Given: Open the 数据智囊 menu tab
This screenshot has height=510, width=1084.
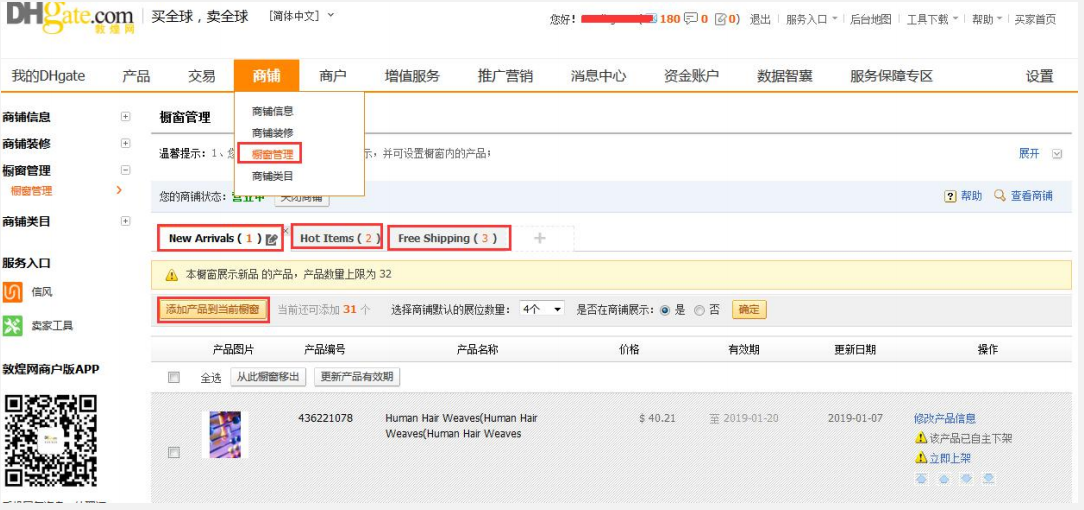Looking at the screenshot, I should coord(785,76).
